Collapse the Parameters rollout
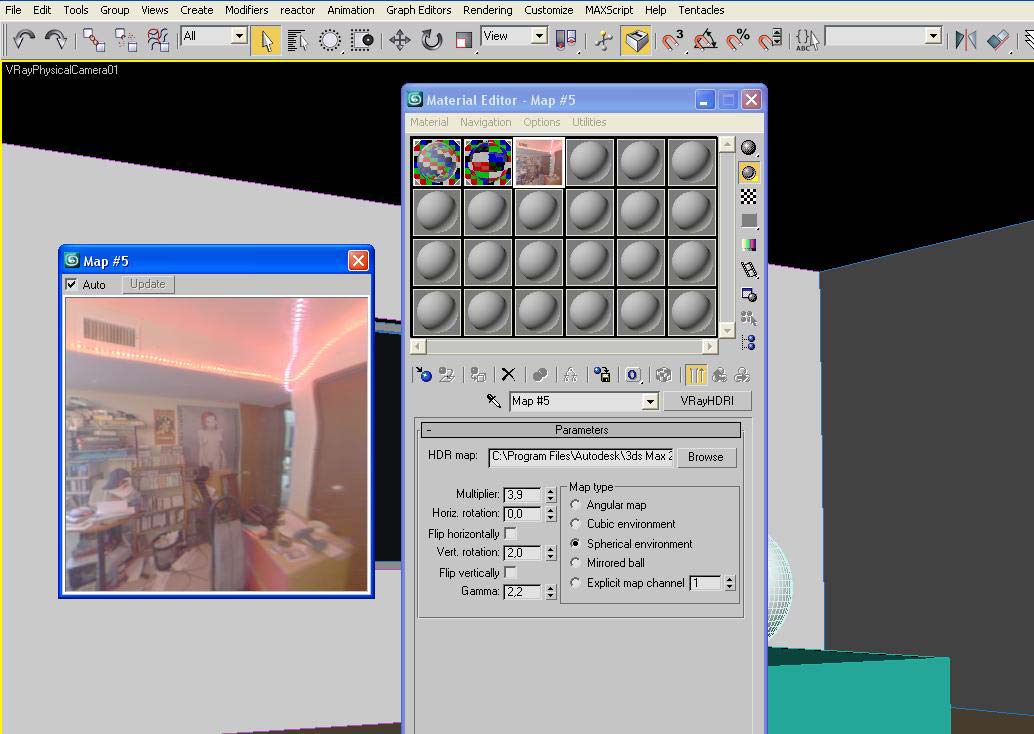 581,430
